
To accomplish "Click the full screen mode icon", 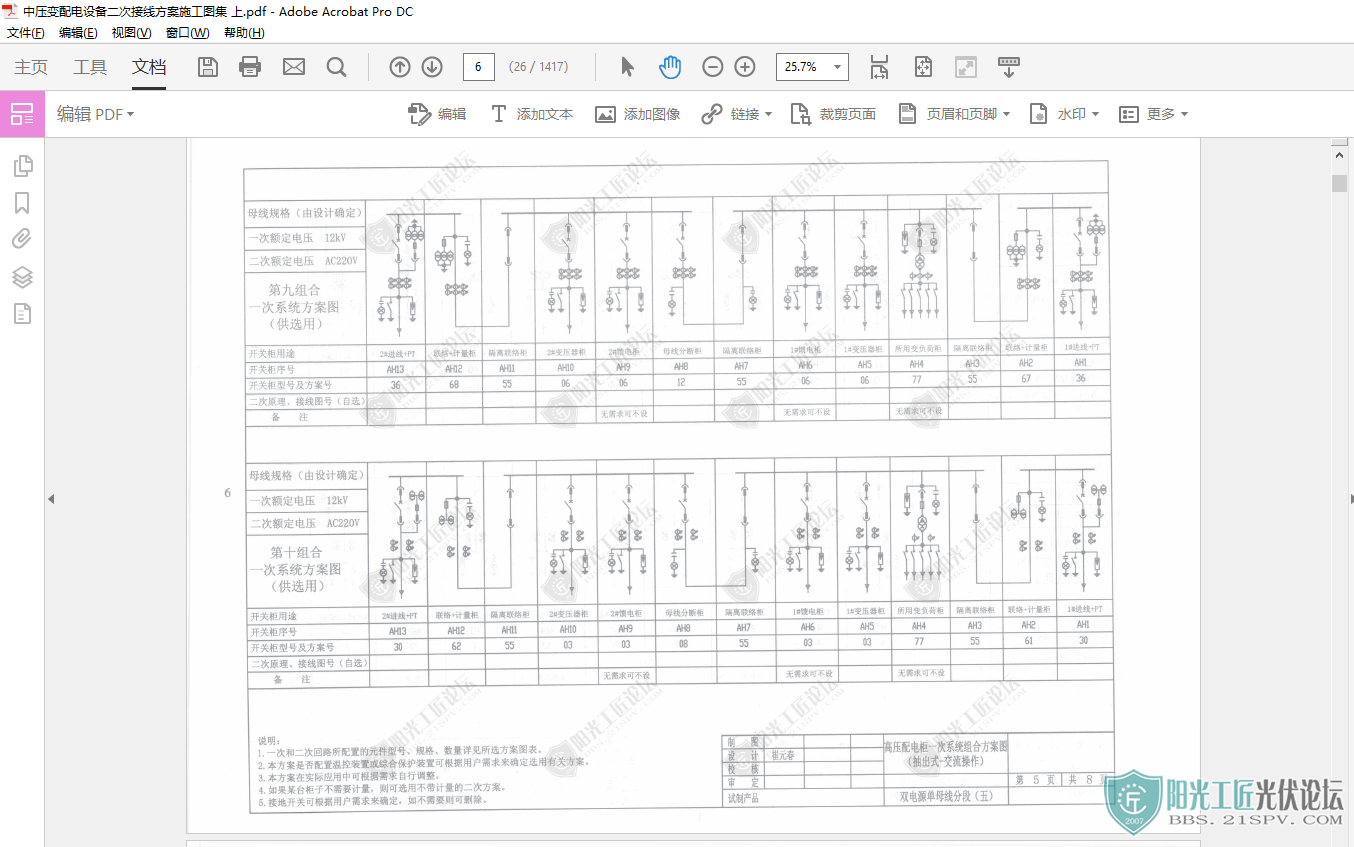I will (966, 67).
